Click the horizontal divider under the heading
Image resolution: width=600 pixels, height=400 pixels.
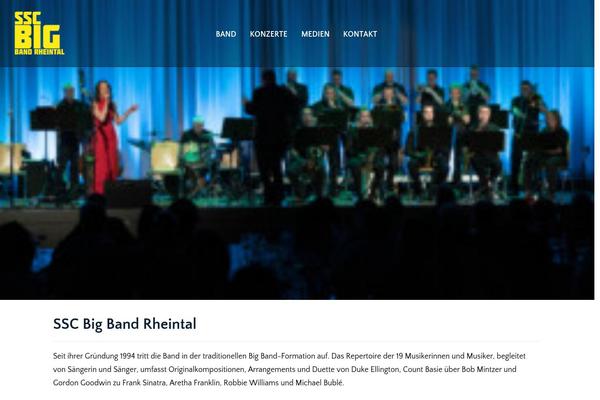click(x=296, y=341)
